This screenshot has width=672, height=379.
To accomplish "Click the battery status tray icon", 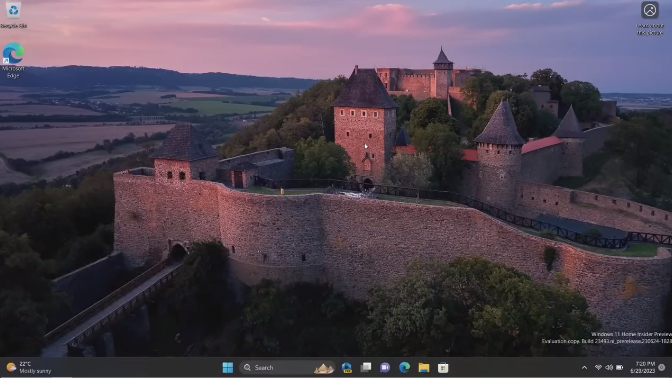I will 619,367.
